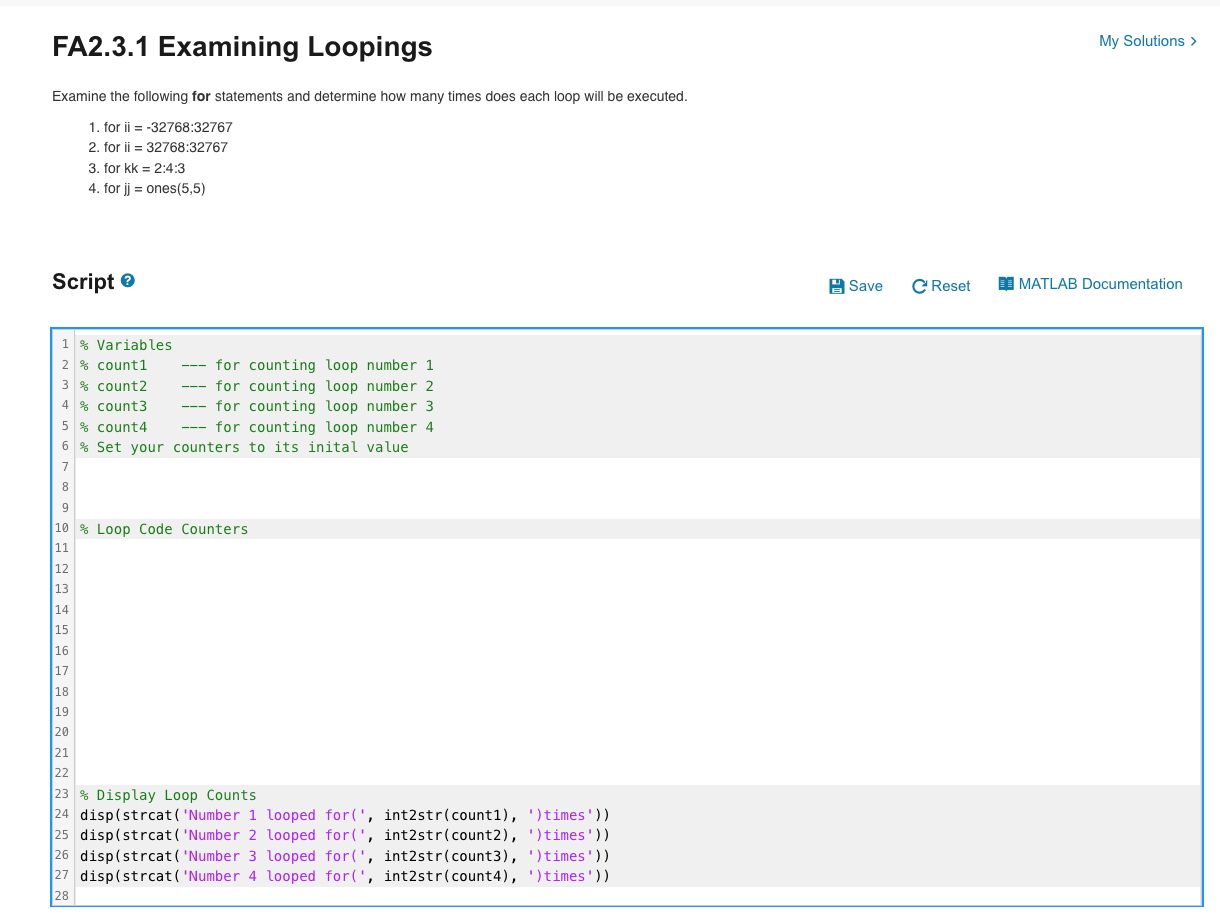Image resolution: width=1220 pixels, height=917 pixels.
Task: Select the floppy disk symbol beside Save
Action: 837,286
